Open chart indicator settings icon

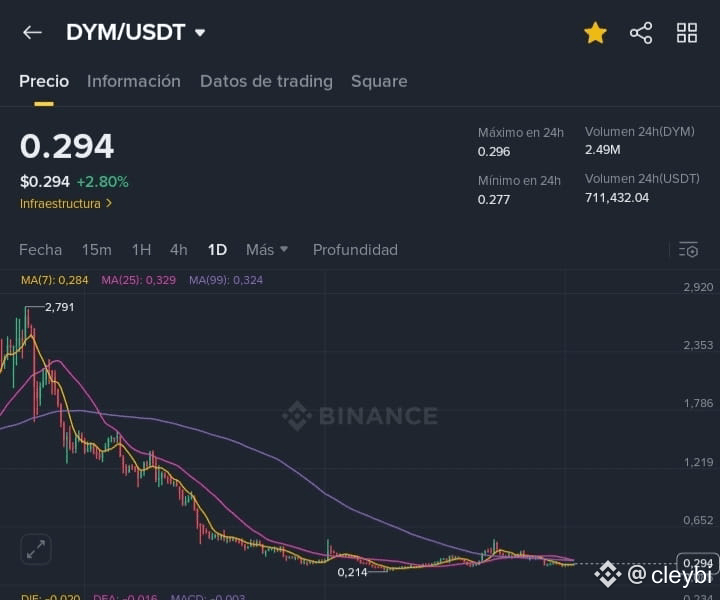[688, 250]
